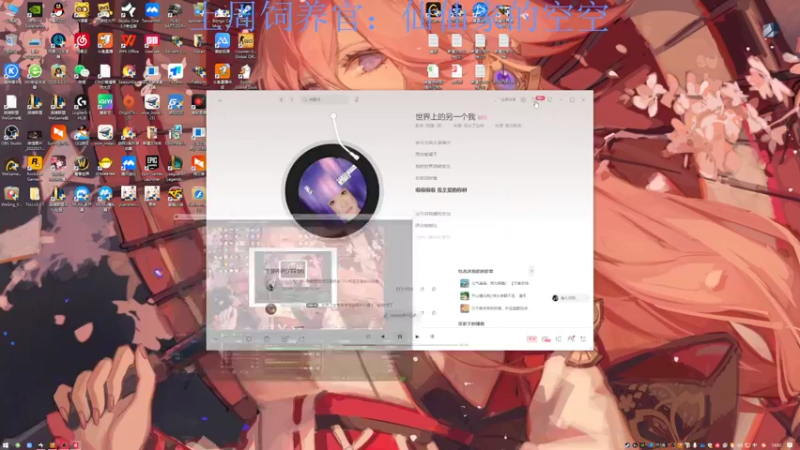Click the comment input field with avatar

(570, 298)
